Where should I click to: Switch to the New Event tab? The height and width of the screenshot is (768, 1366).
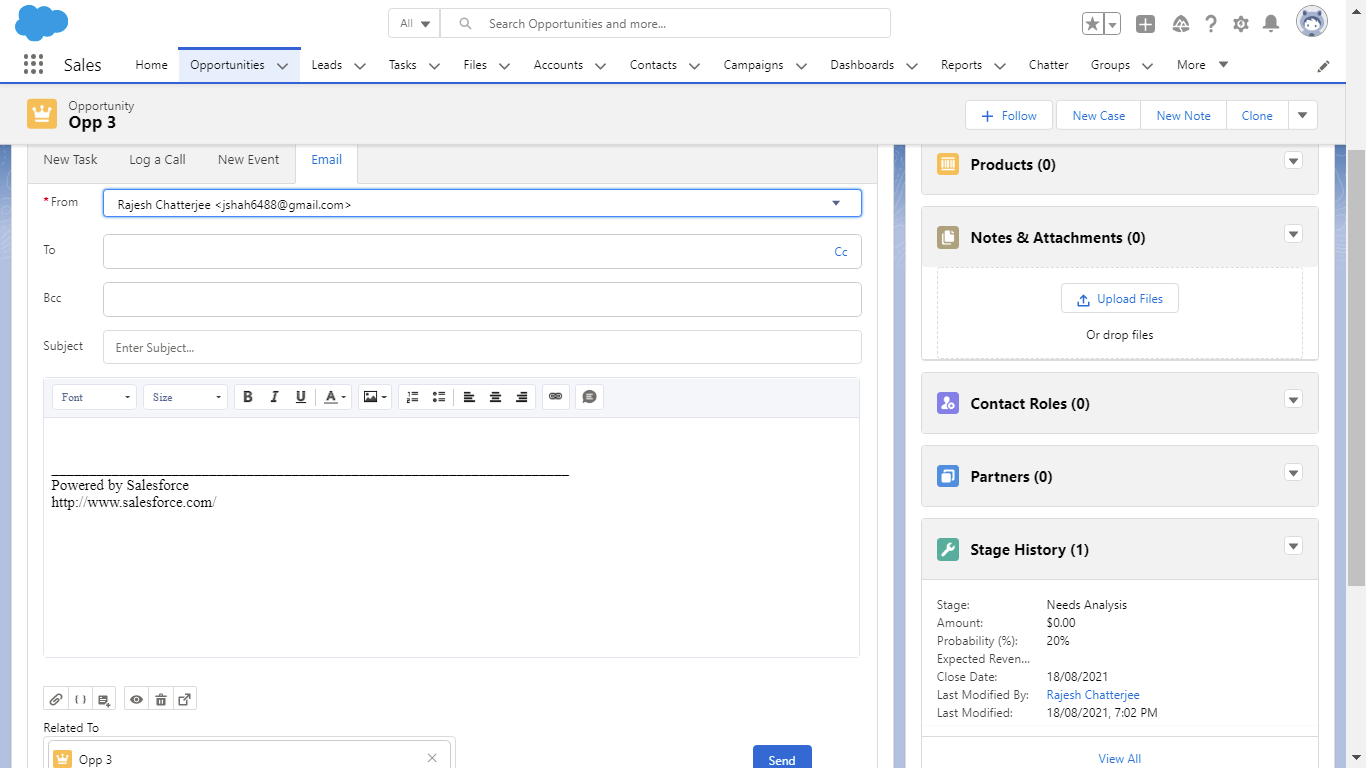249,159
